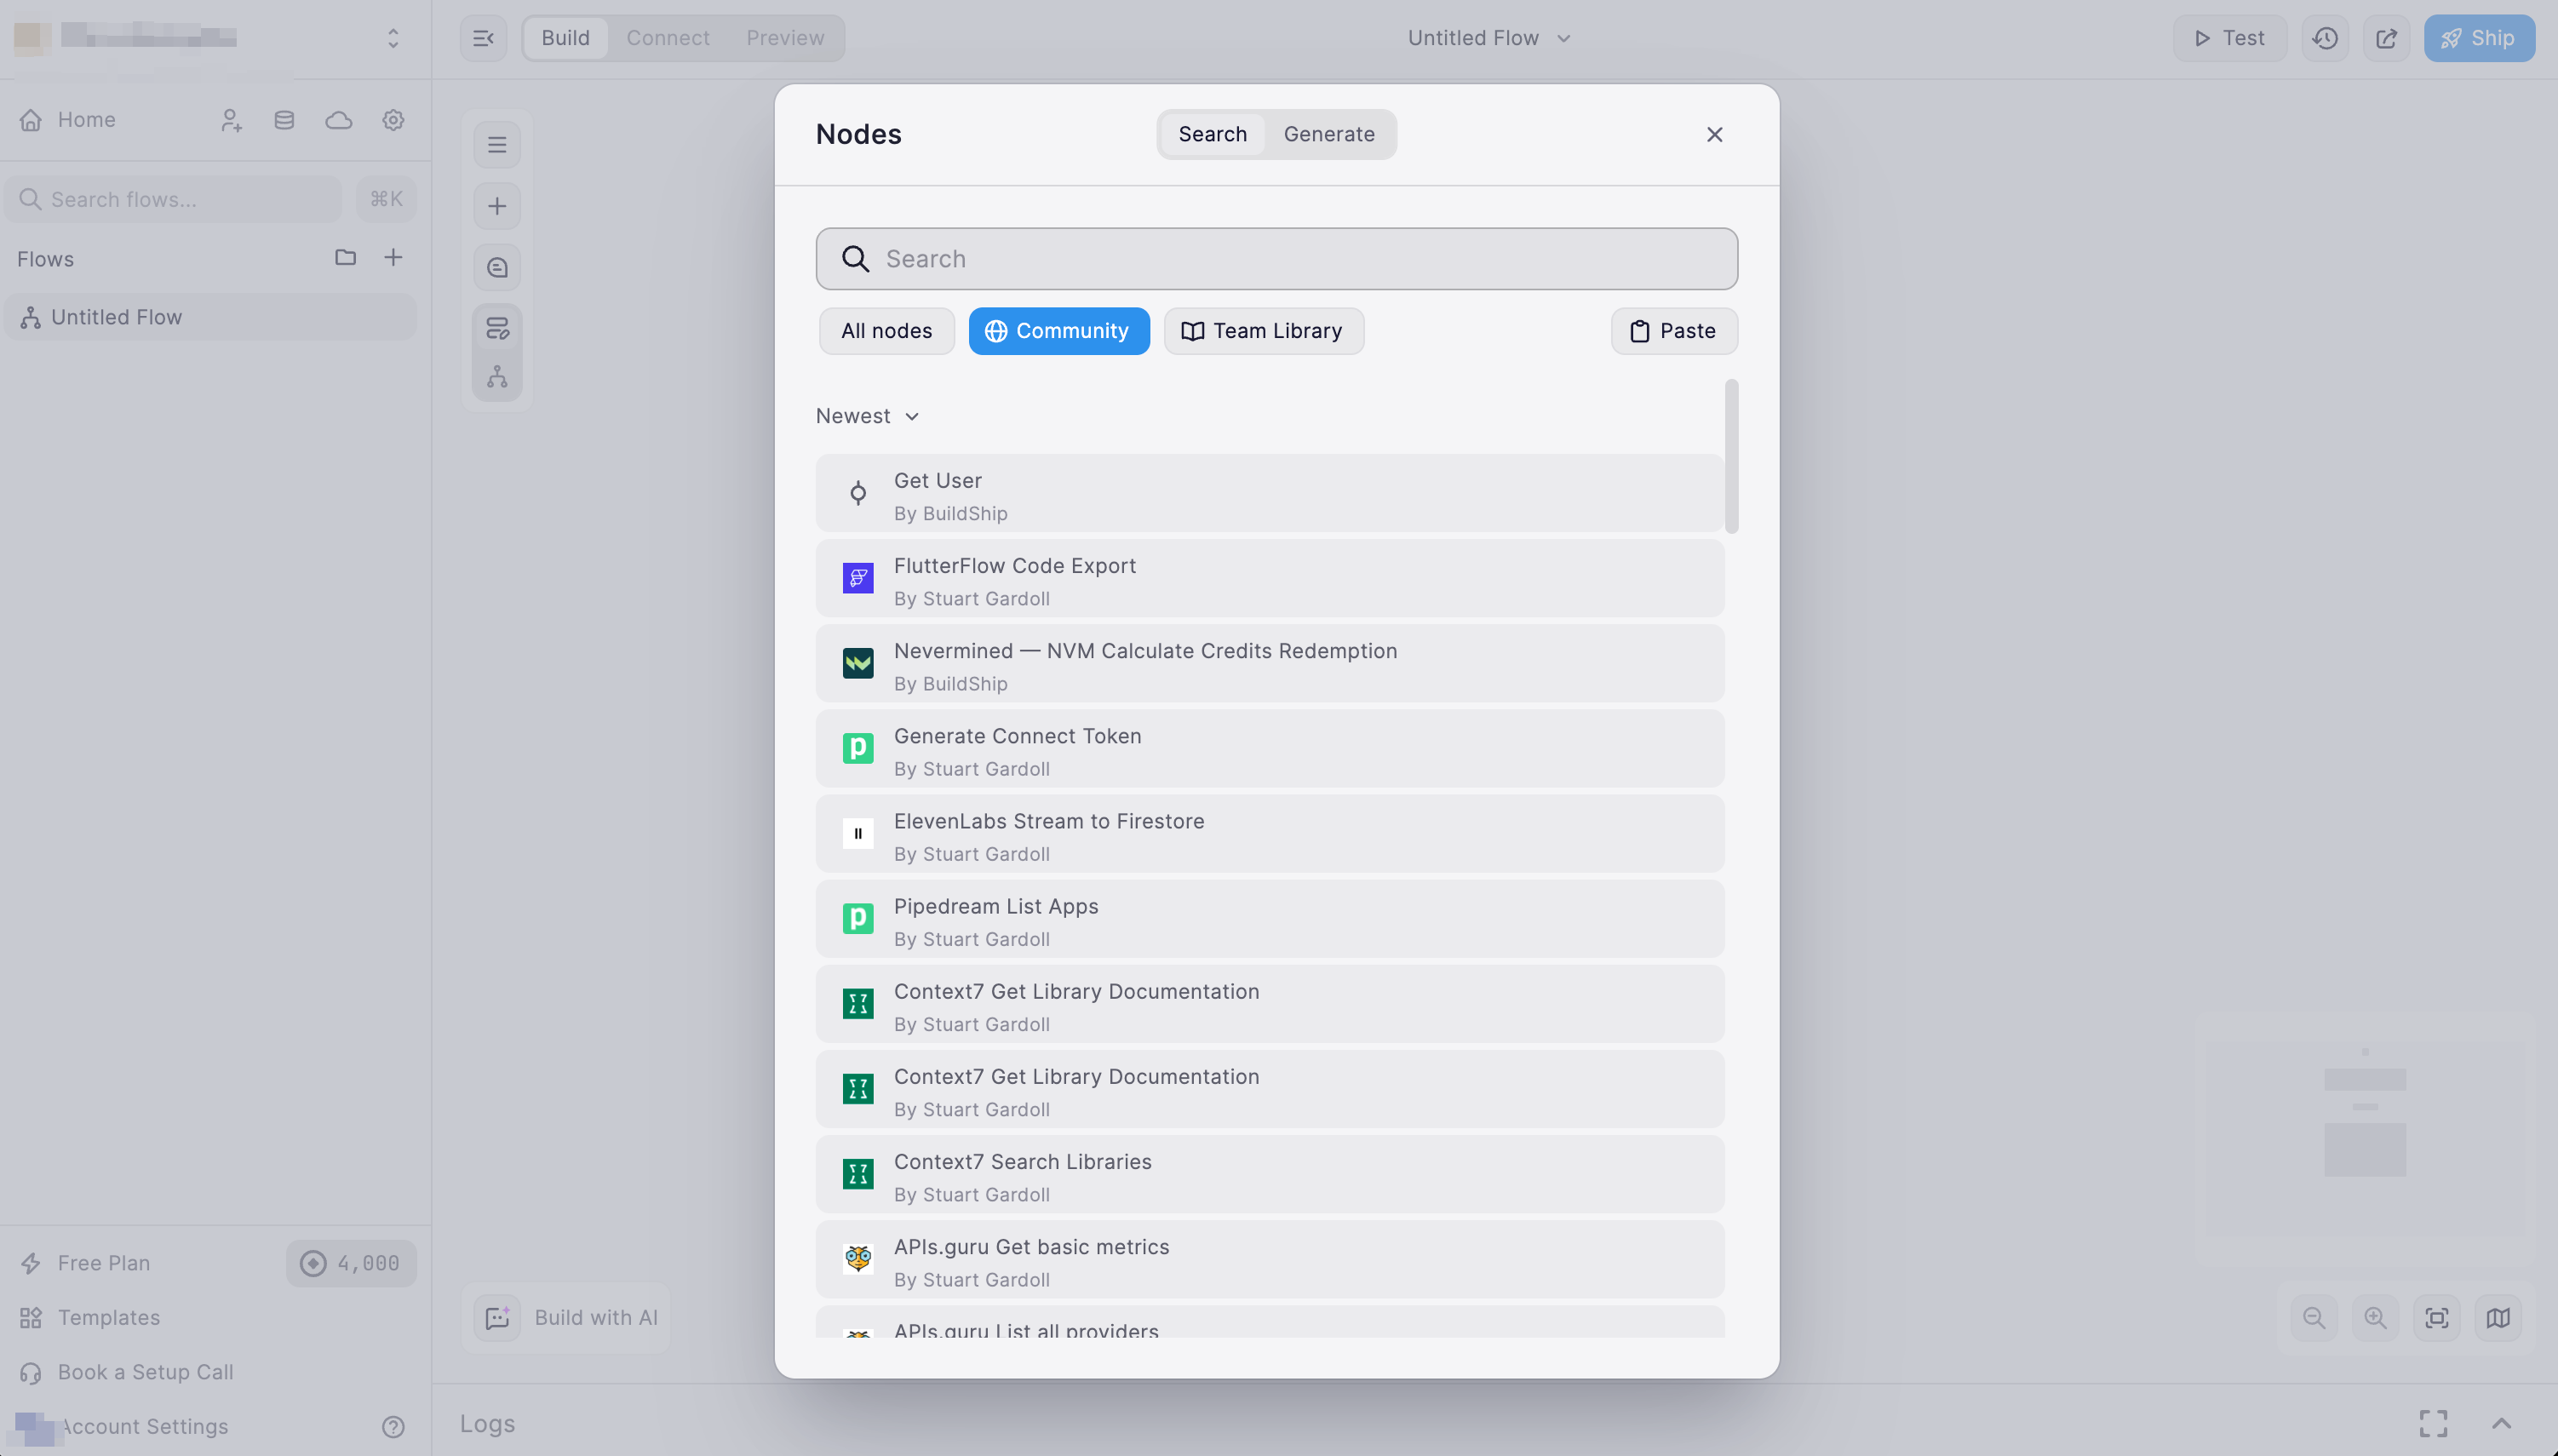Click the Ship button
Image resolution: width=2558 pixels, height=1456 pixels.
[x=2479, y=38]
